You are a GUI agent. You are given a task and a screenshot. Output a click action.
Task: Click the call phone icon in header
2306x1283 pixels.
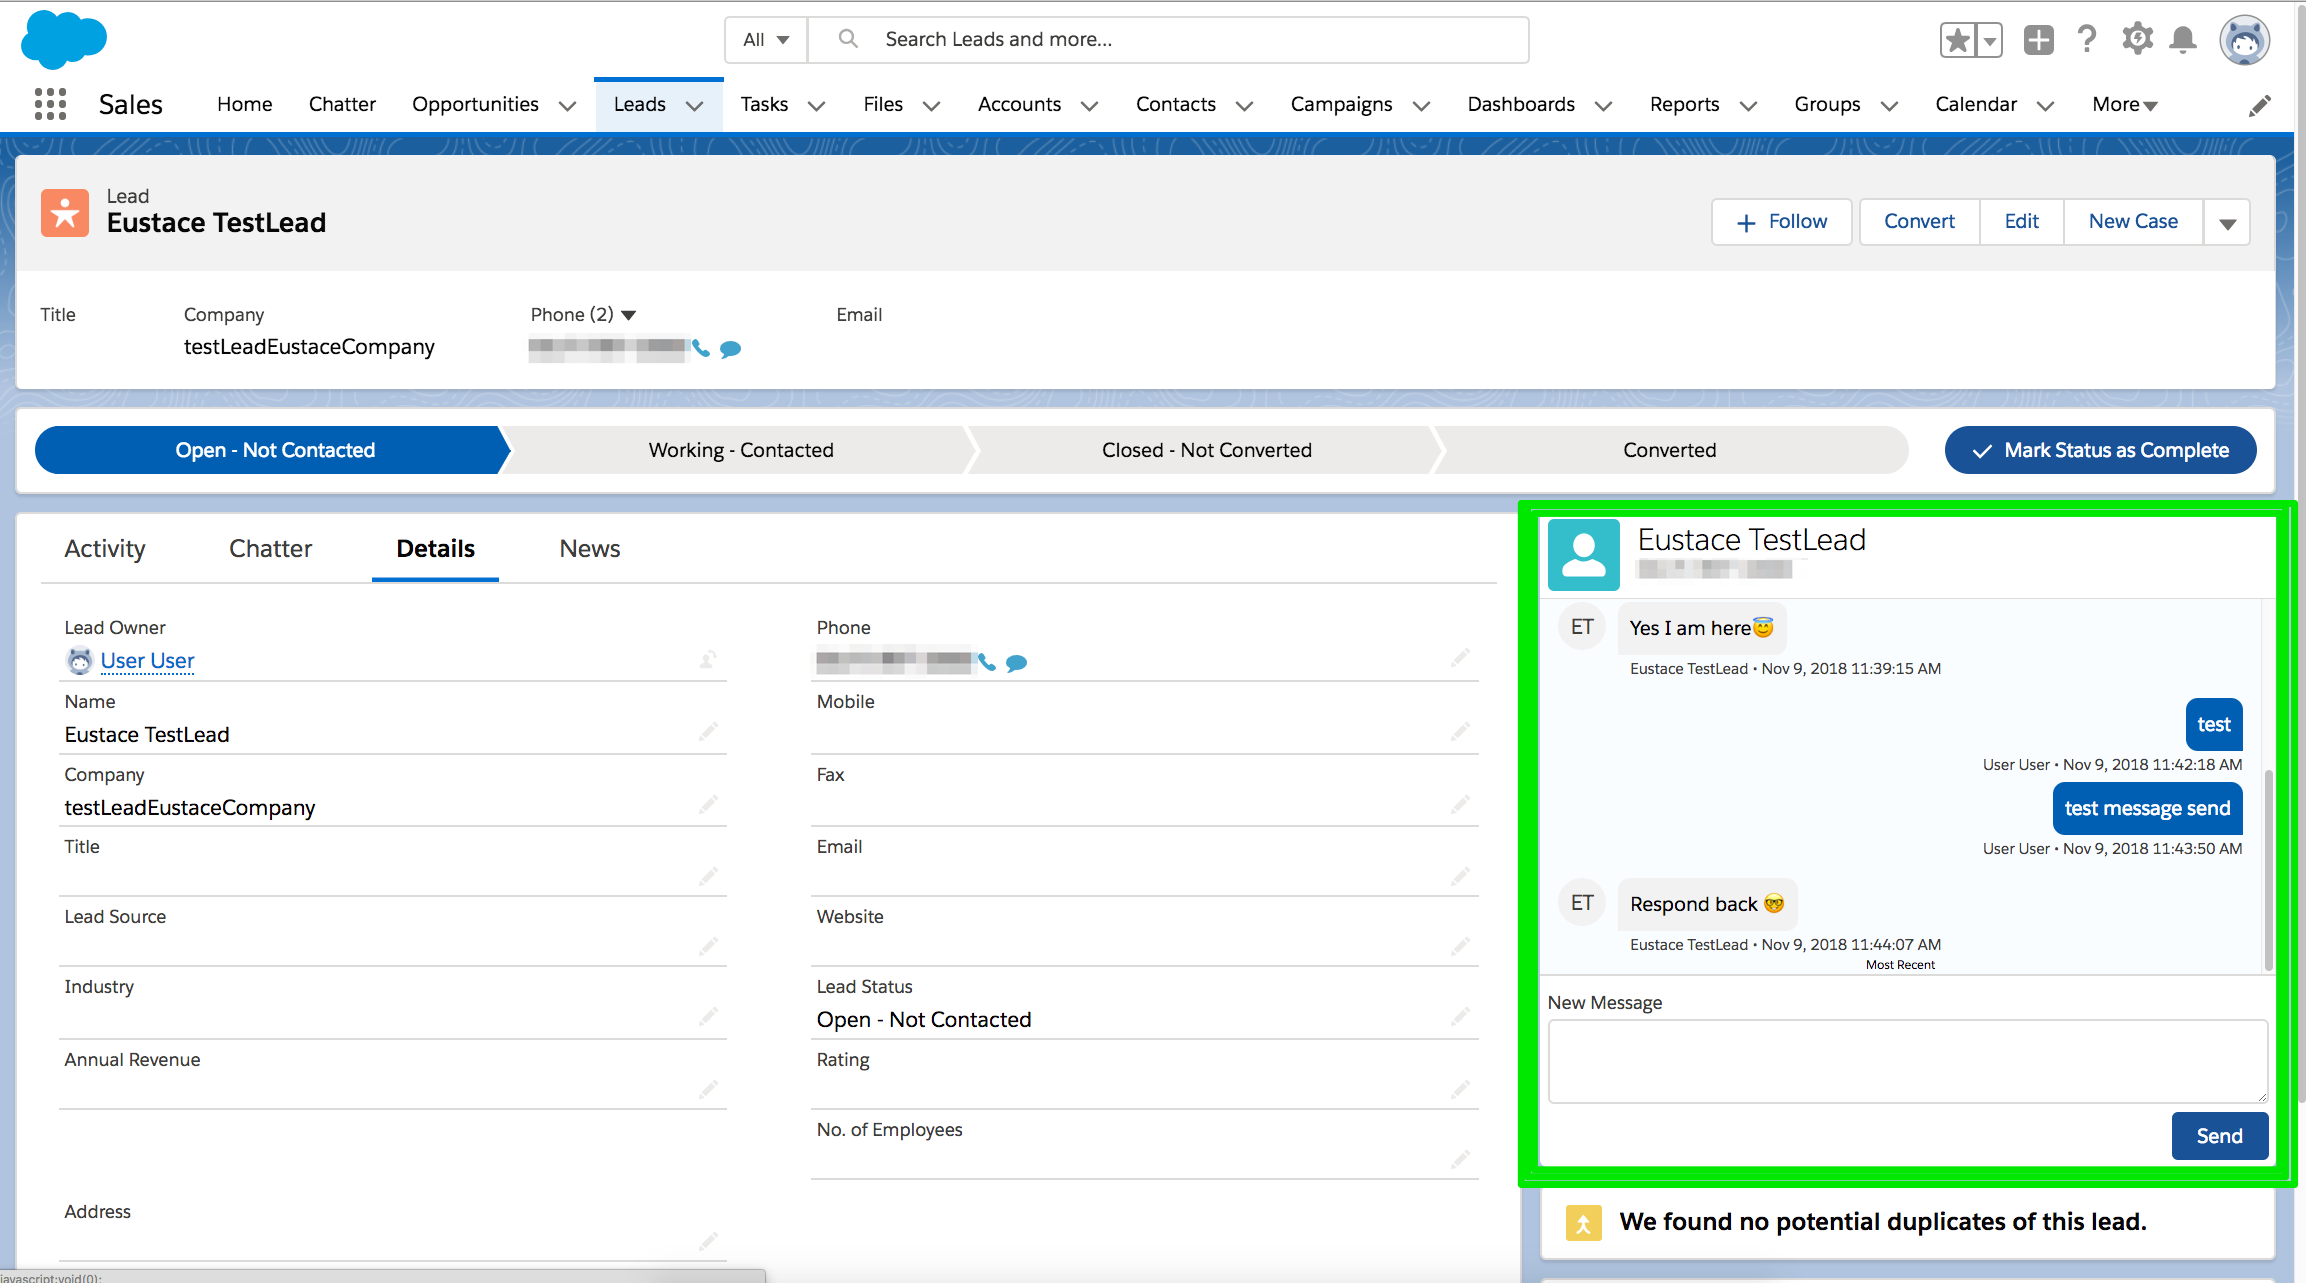(701, 349)
